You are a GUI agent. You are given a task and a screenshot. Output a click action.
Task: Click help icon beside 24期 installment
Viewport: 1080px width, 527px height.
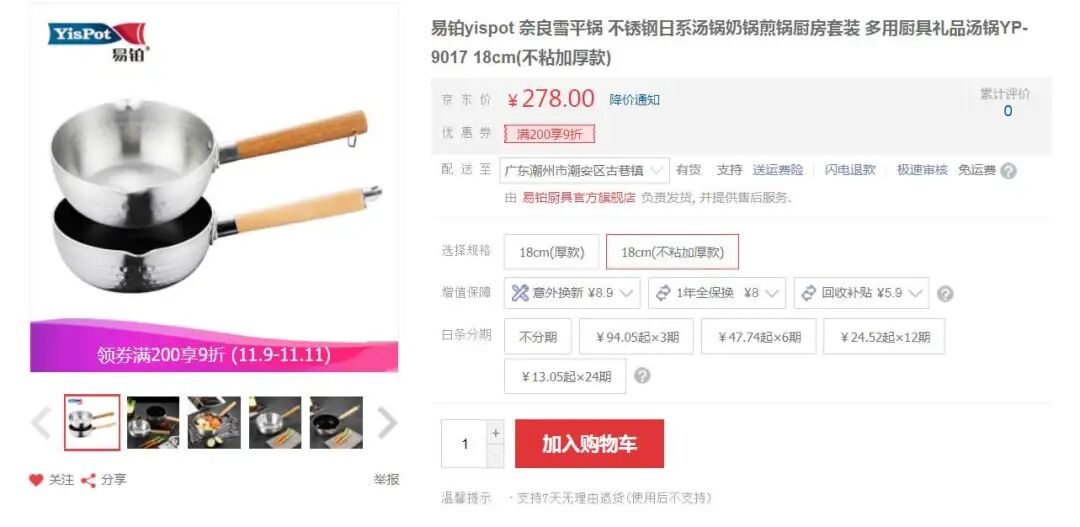642,376
